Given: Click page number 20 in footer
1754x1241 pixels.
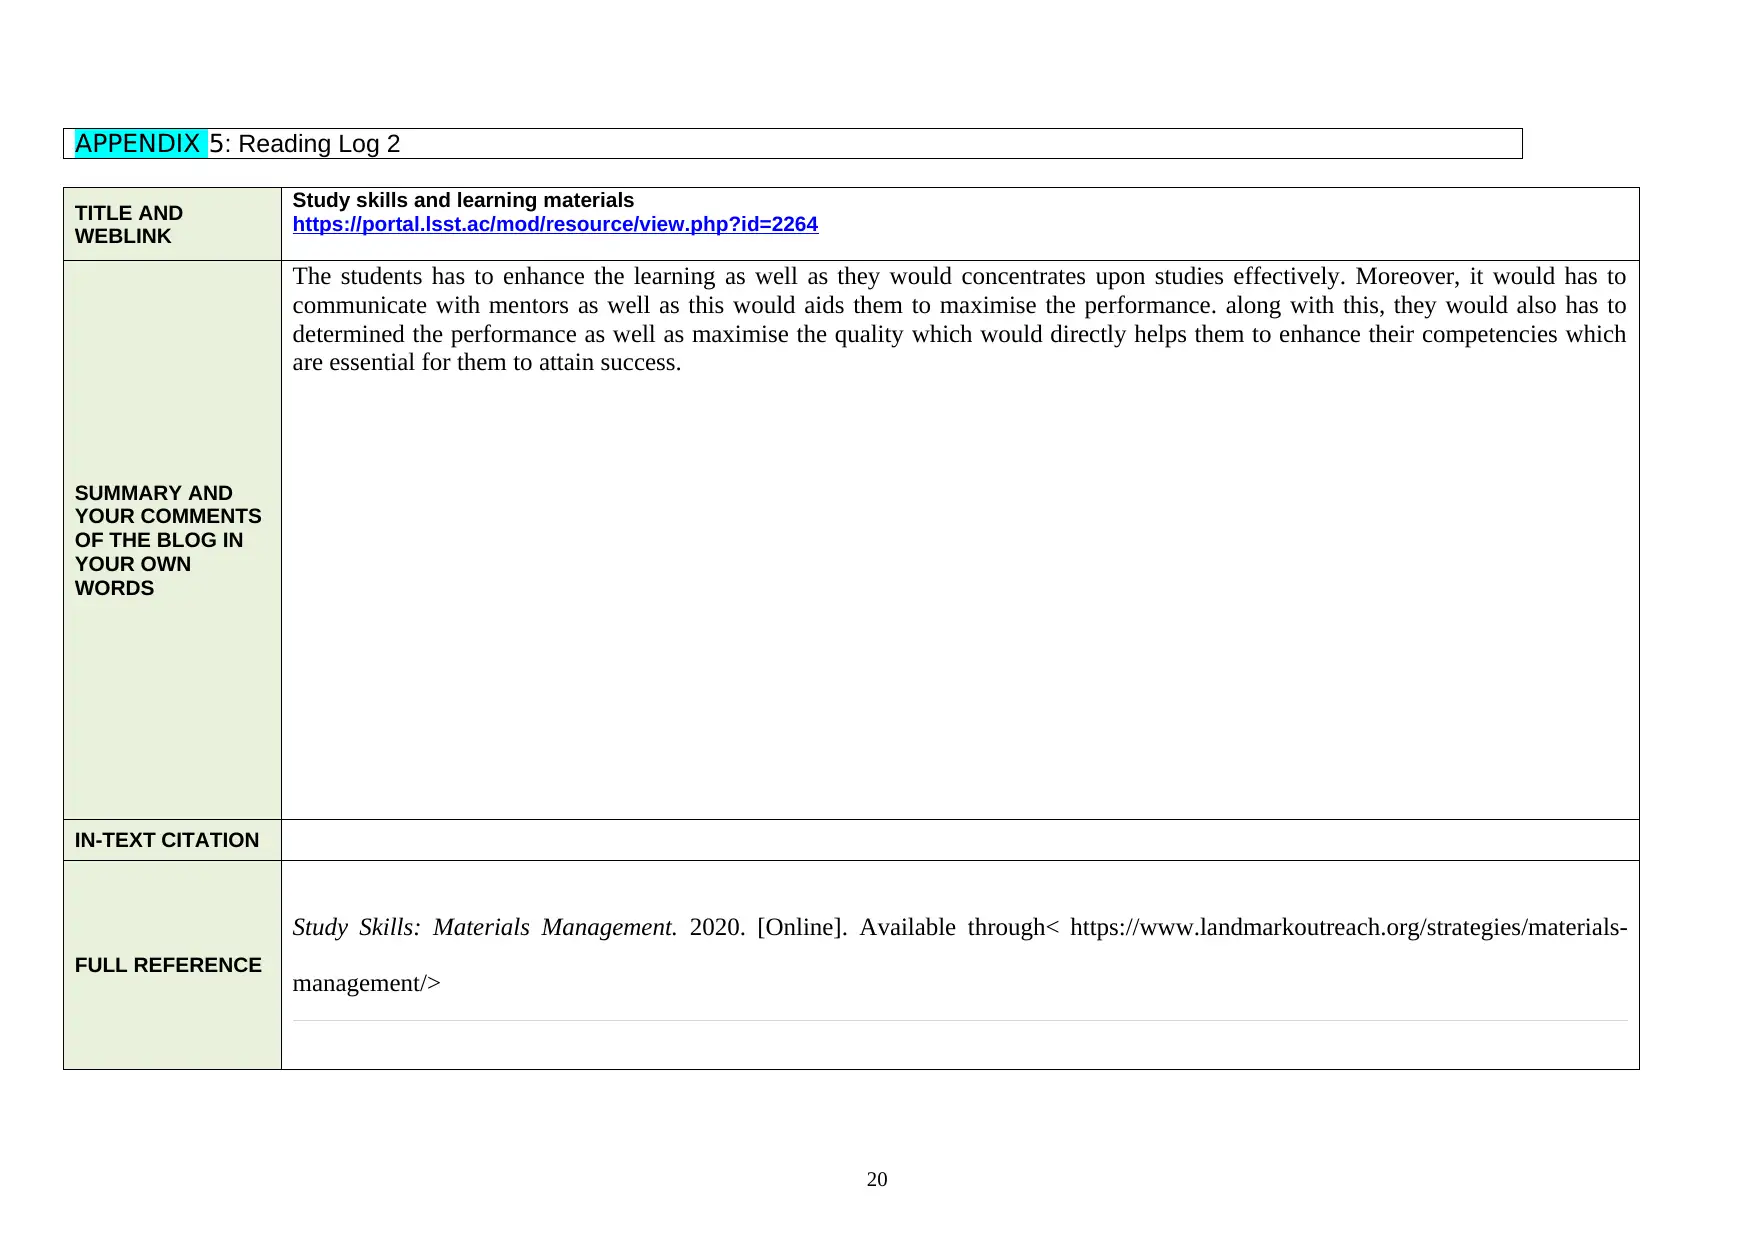Looking at the screenshot, I should (877, 1180).
